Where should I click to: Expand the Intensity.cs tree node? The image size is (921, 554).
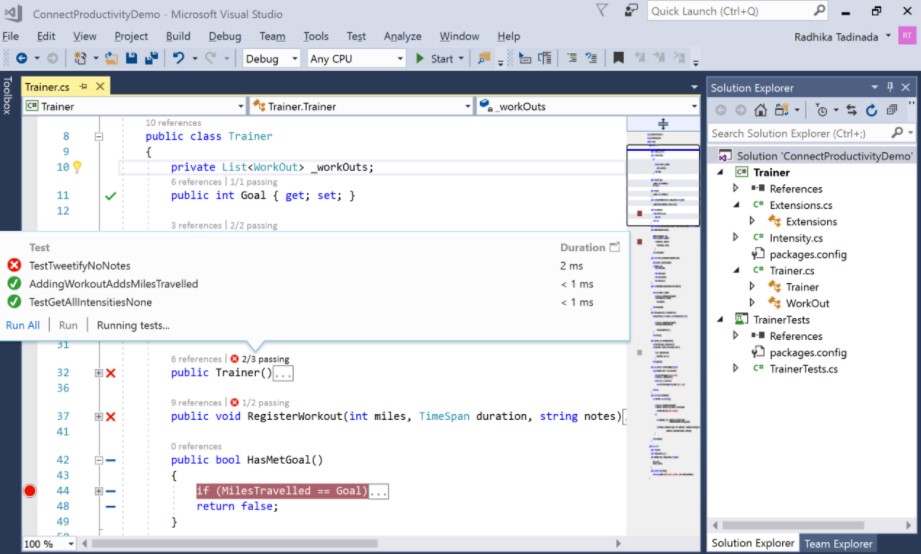click(x=735, y=237)
